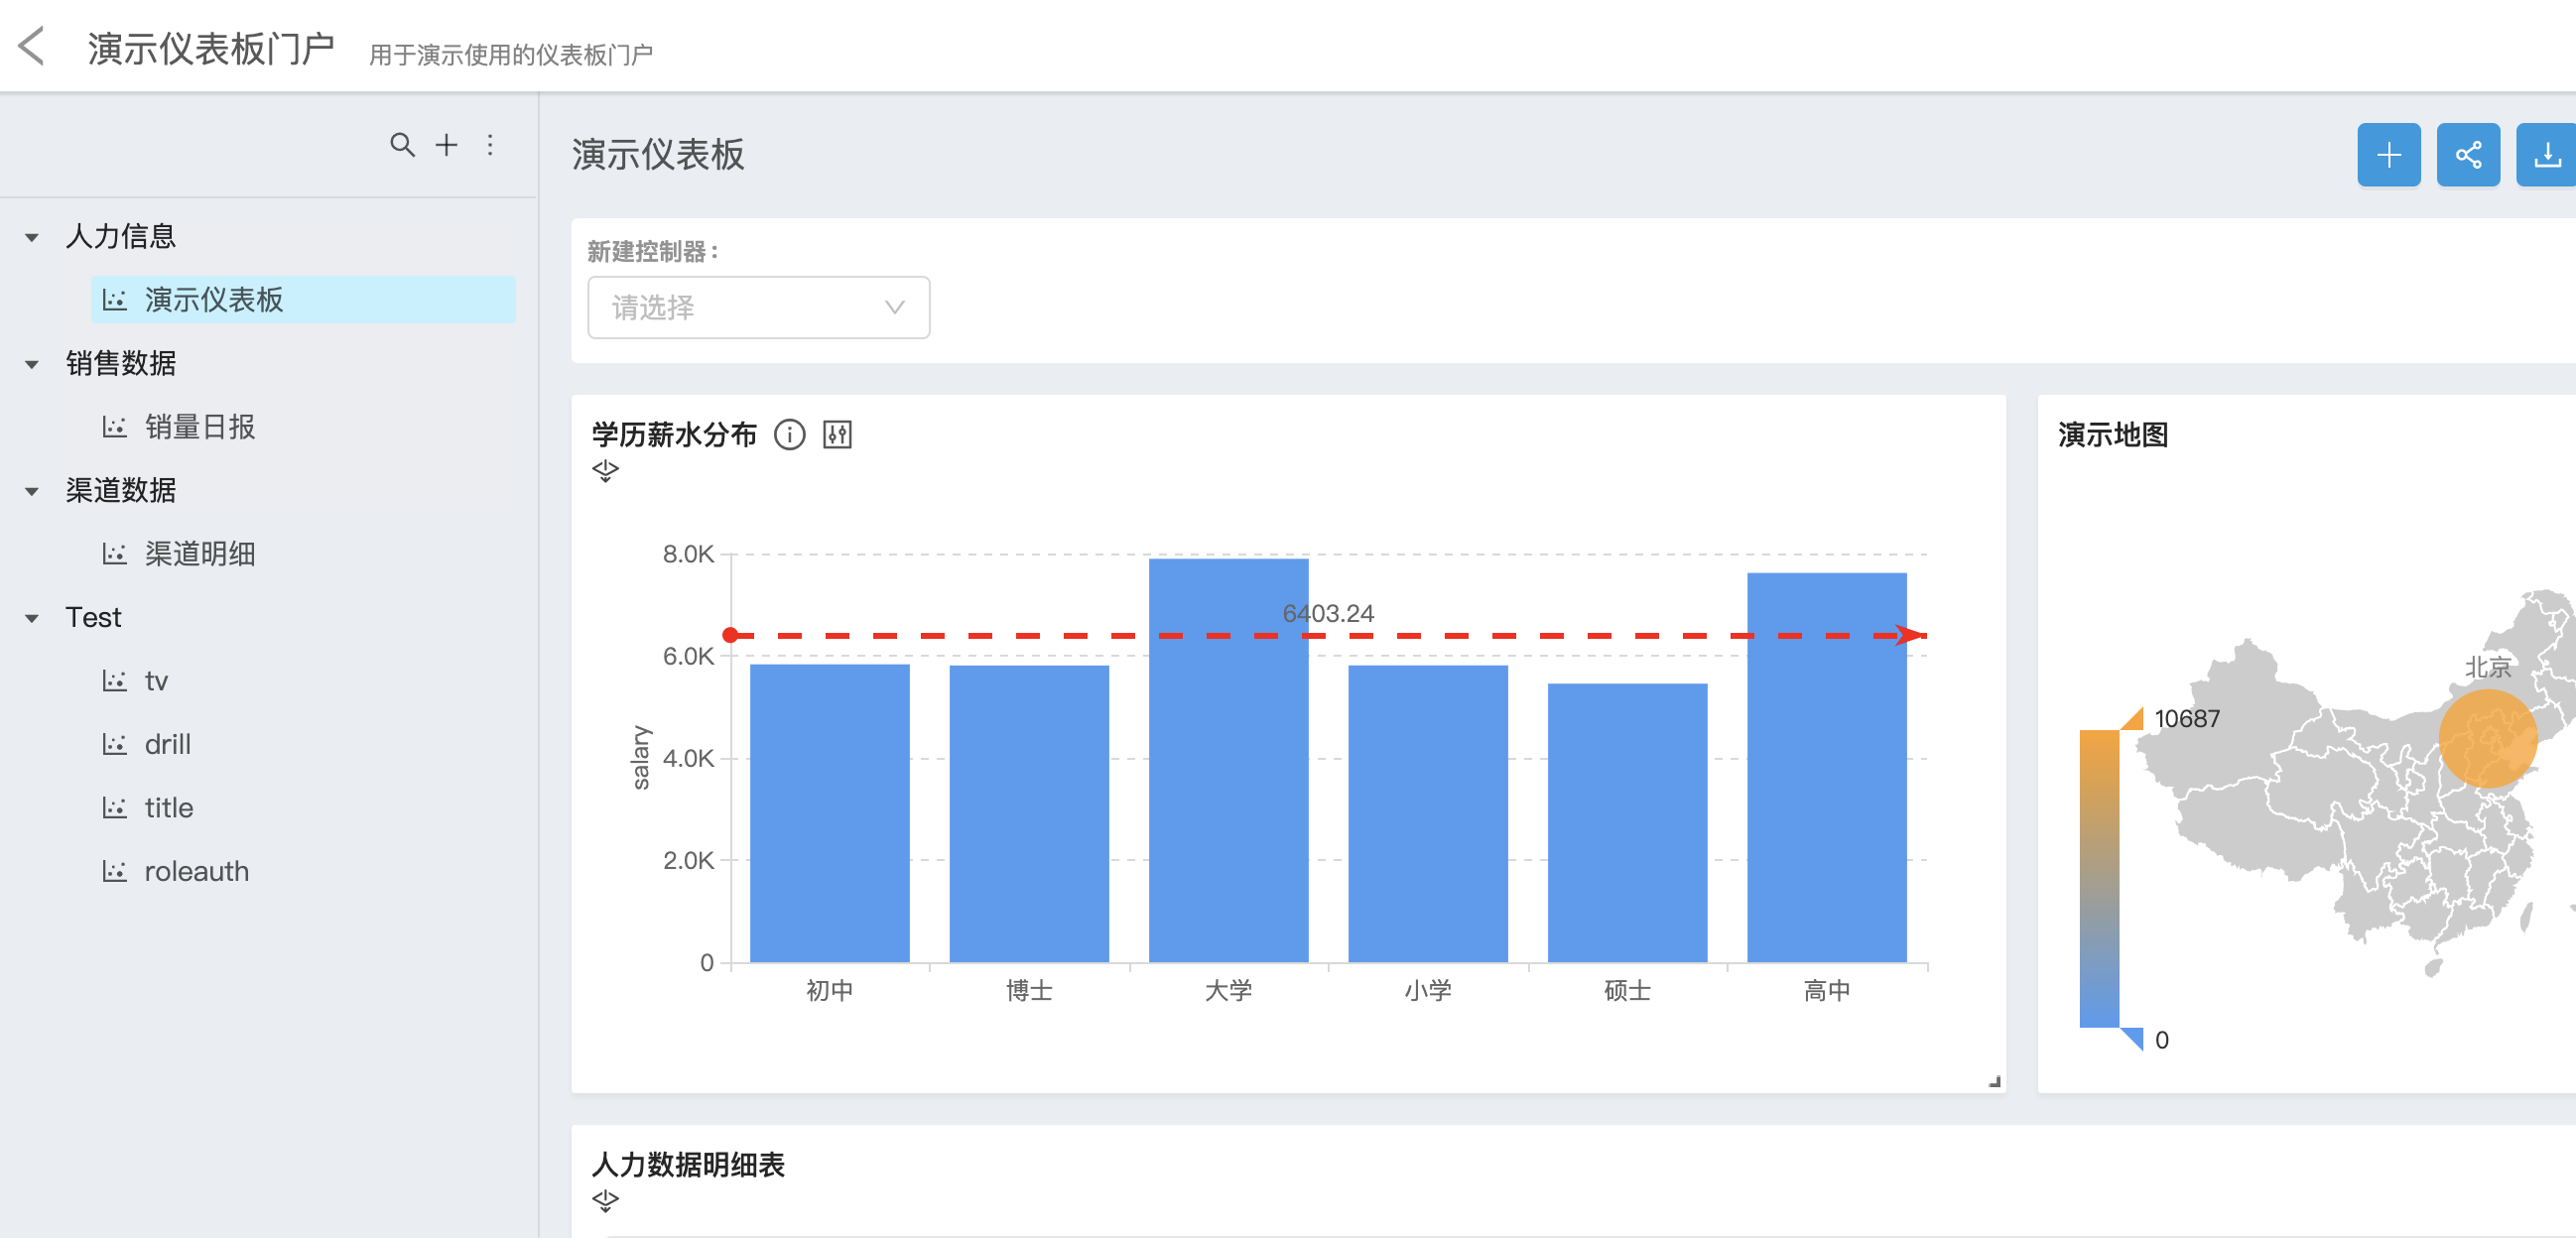Select 销量日报 dashboard in sidebar

[200, 427]
